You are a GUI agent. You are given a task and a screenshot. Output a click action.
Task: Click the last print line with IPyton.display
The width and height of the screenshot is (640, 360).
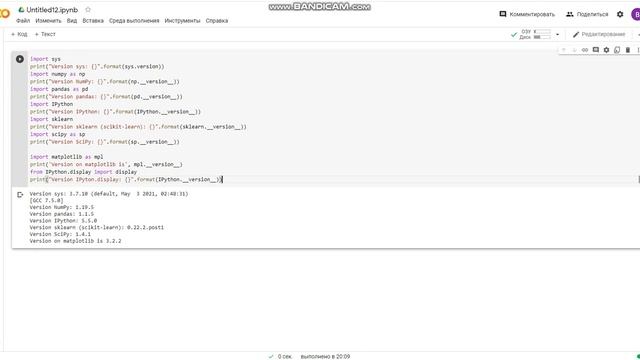point(126,180)
